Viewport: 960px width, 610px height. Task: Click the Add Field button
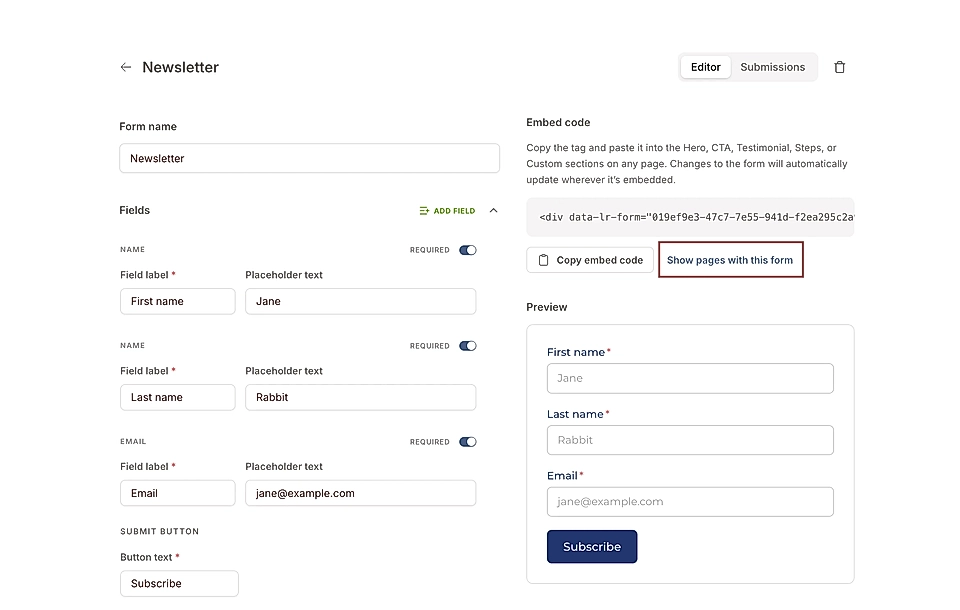tap(447, 211)
